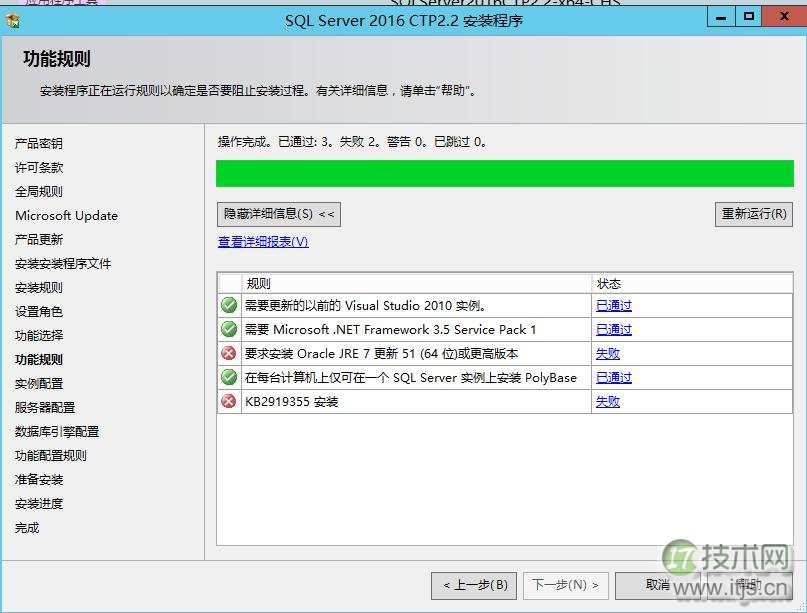Click rule text 要求安装 Oracle JRE 7 更新 51
Image resolution: width=807 pixels, height=613 pixels.
click(x=381, y=354)
